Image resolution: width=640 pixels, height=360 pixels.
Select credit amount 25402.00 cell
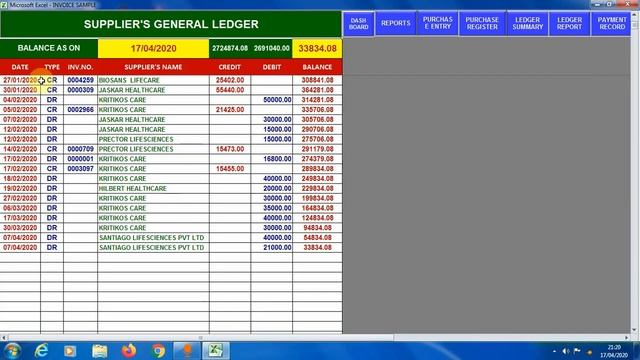point(230,80)
